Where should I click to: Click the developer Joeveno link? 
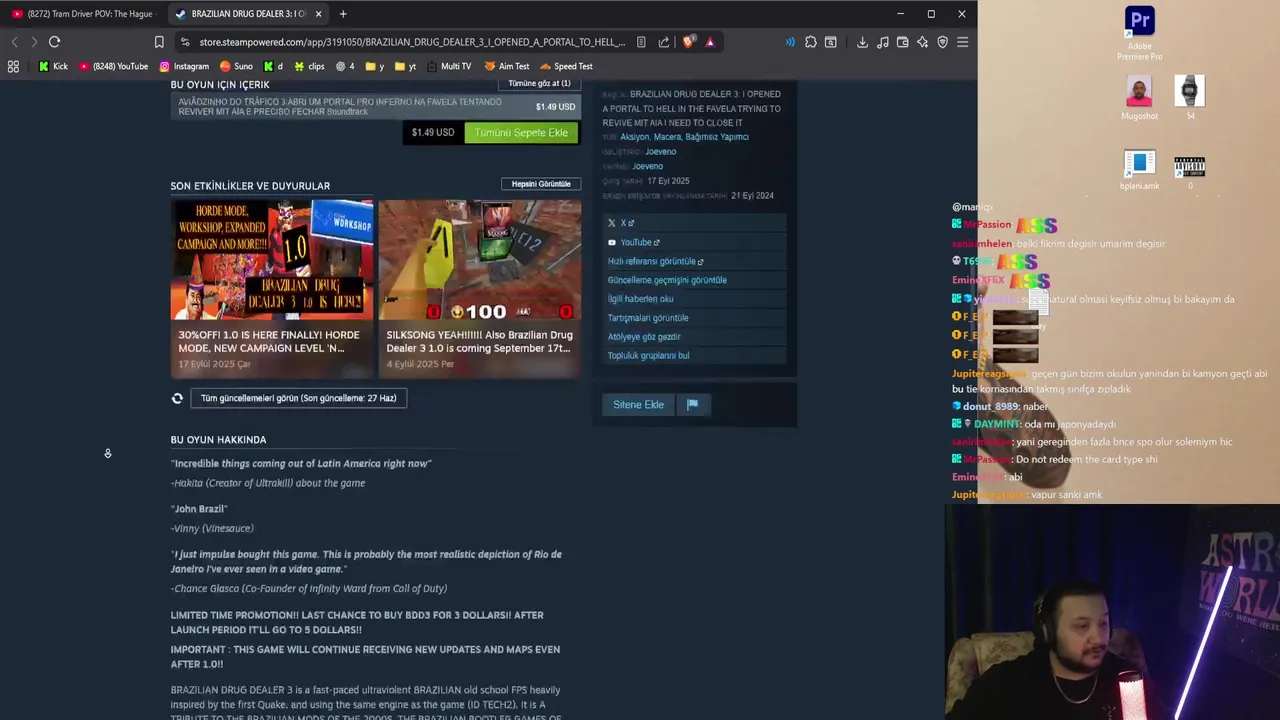click(x=660, y=152)
